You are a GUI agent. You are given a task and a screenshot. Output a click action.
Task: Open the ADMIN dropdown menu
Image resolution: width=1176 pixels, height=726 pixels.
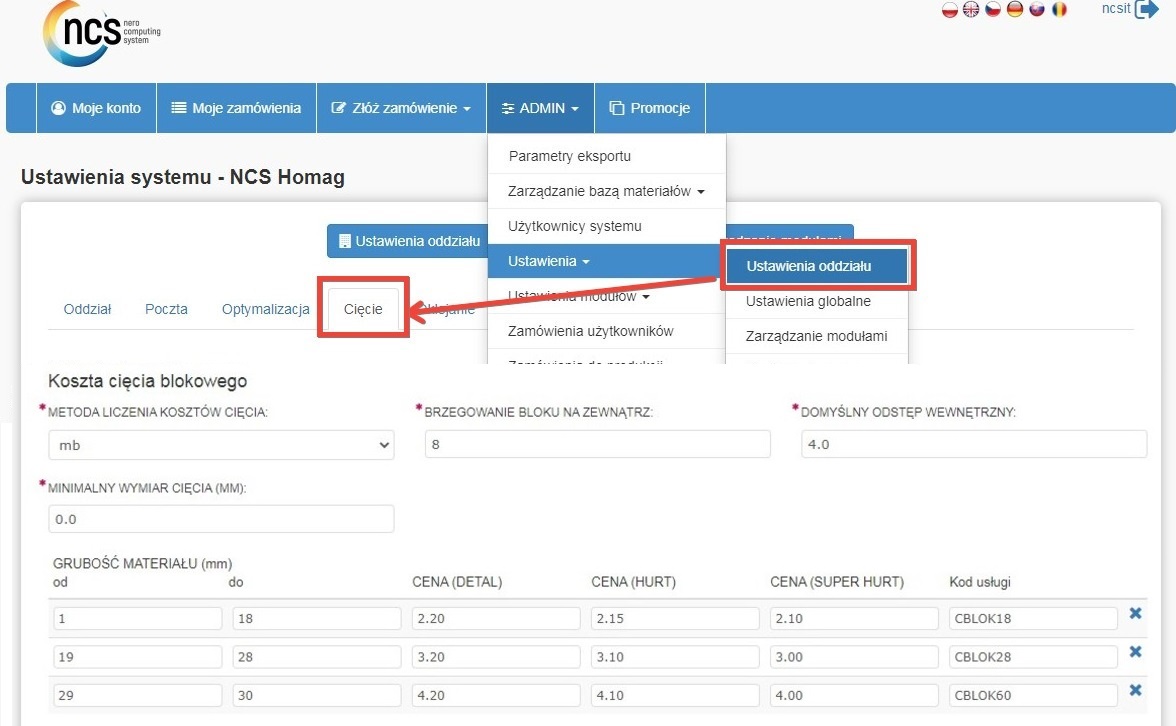click(540, 108)
